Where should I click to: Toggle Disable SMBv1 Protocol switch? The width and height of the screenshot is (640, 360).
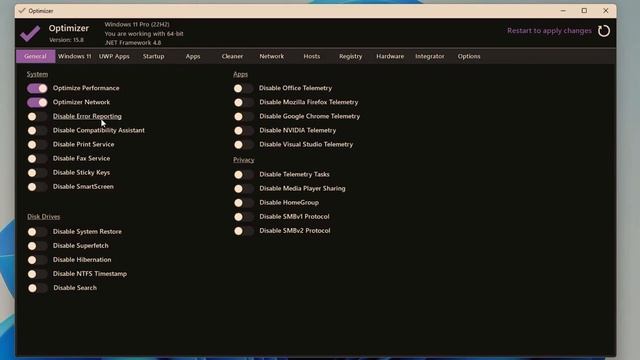tap(244, 217)
